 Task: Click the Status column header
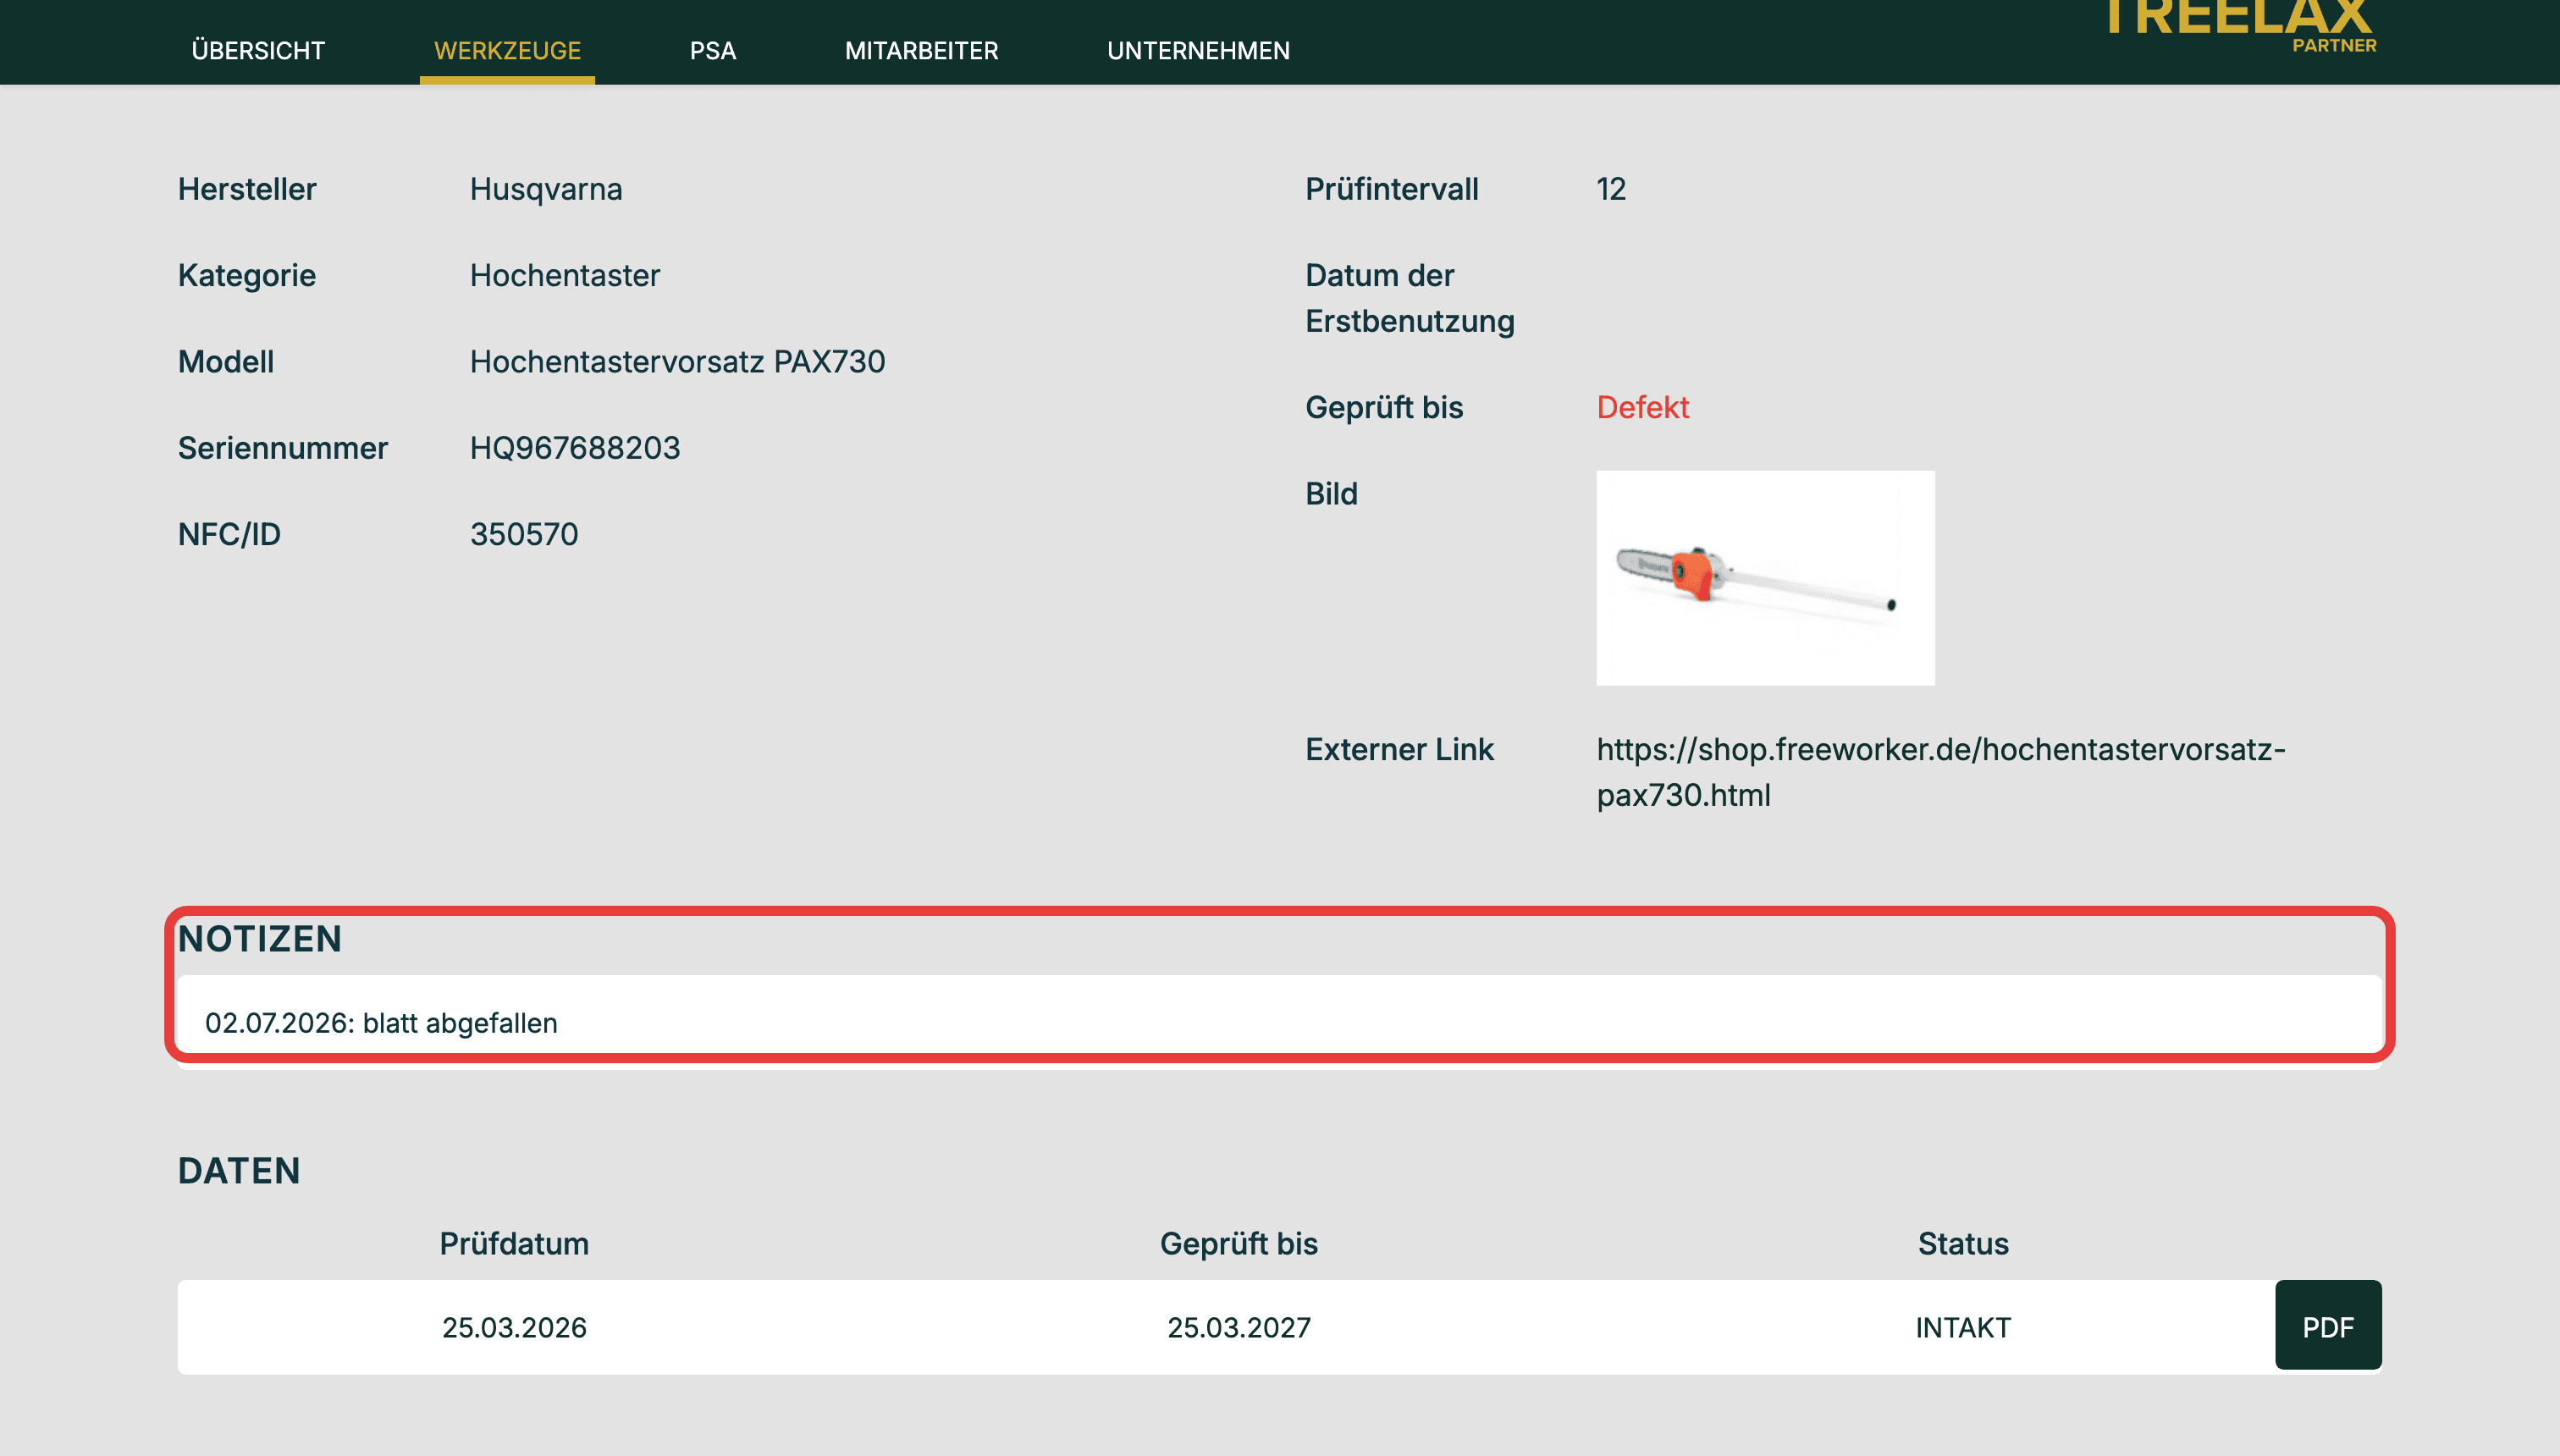[1963, 1244]
